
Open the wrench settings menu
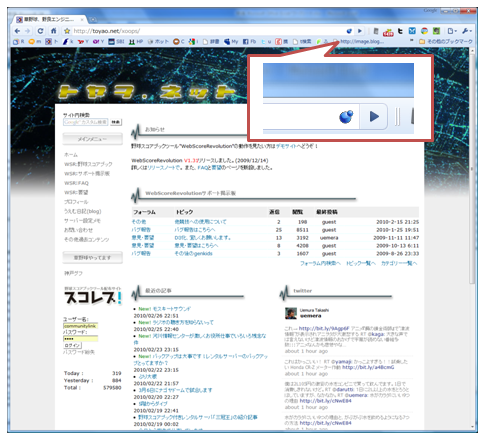(x=467, y=31)
